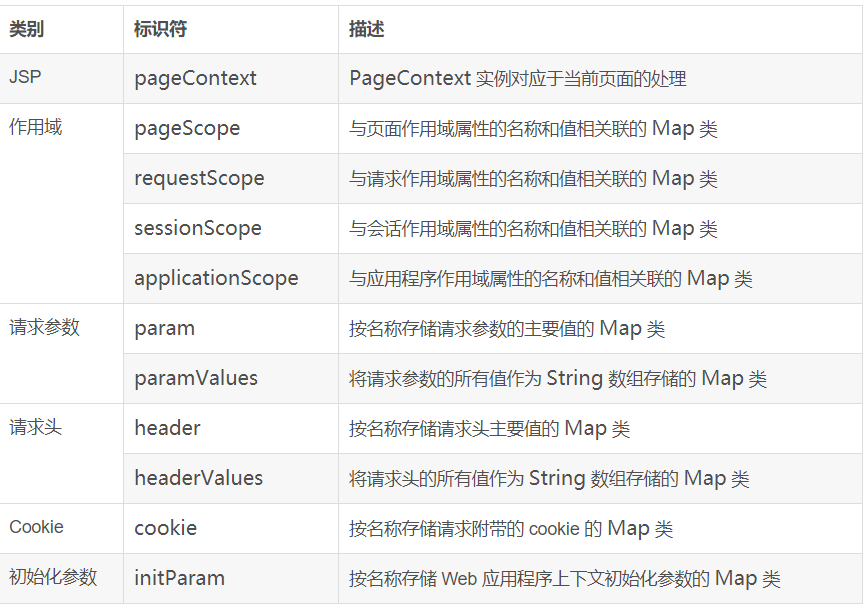Select the pageScope identifier cell
Screen dimensions: 863x607
tap(187, 128)
